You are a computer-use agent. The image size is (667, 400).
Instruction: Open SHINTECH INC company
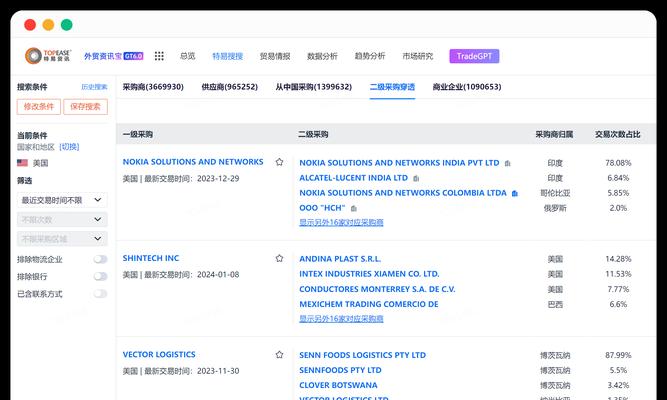[151, 258]
